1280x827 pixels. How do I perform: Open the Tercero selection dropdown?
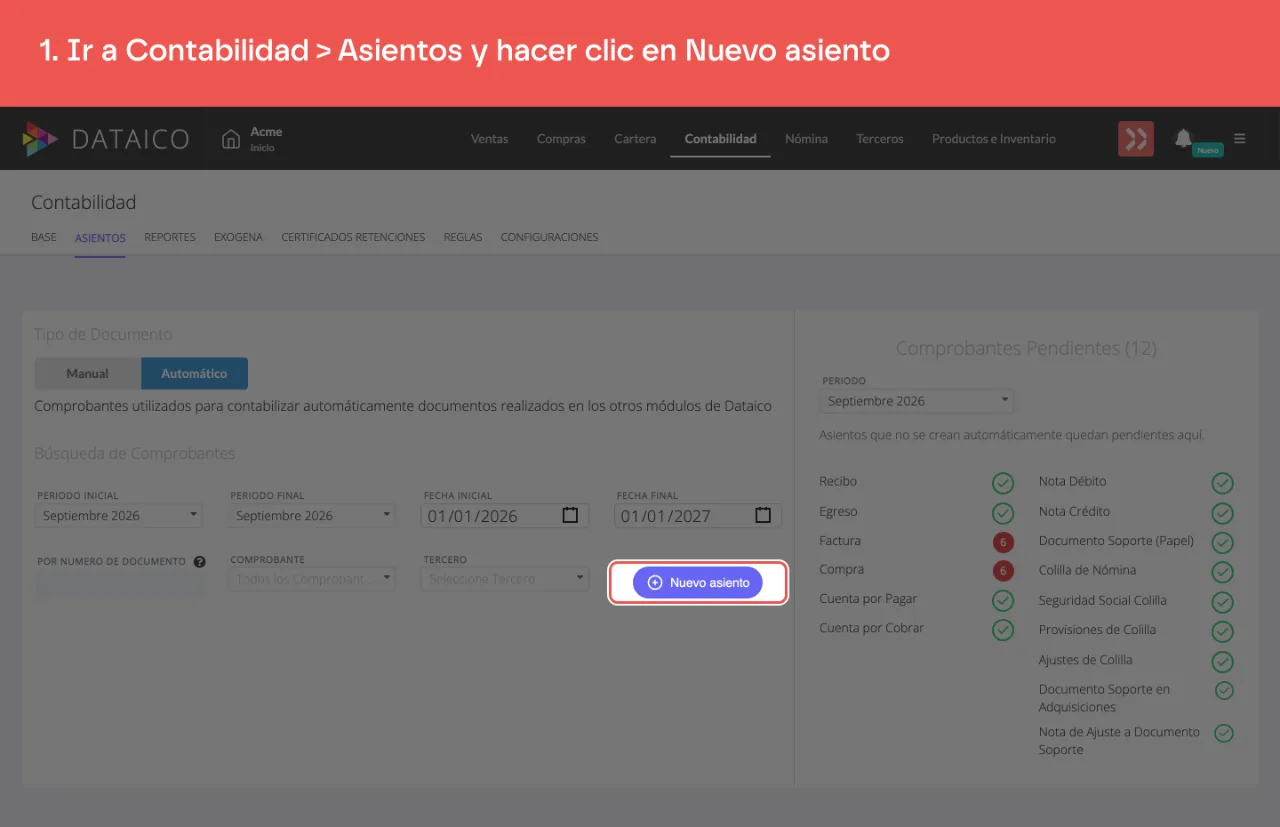point(505,579)
